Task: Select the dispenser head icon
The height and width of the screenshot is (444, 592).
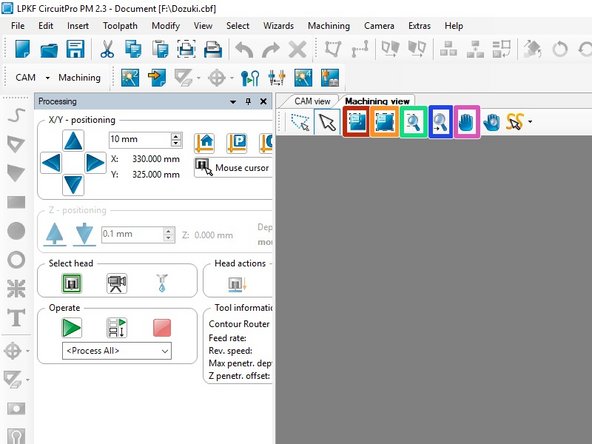Action: coord(162,284)
